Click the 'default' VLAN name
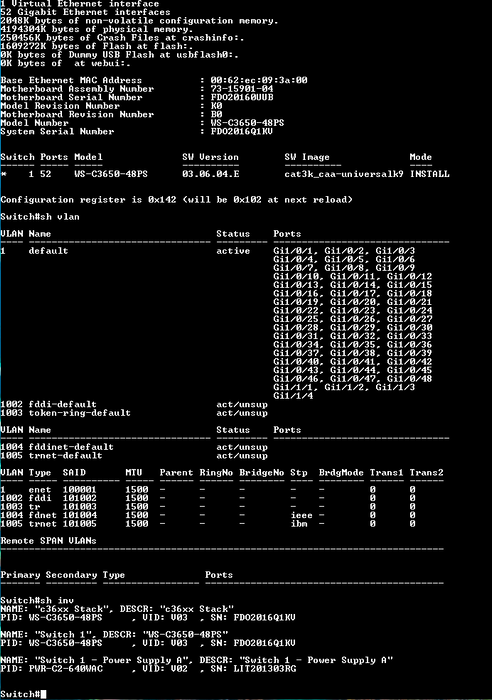 click(48, 251)
